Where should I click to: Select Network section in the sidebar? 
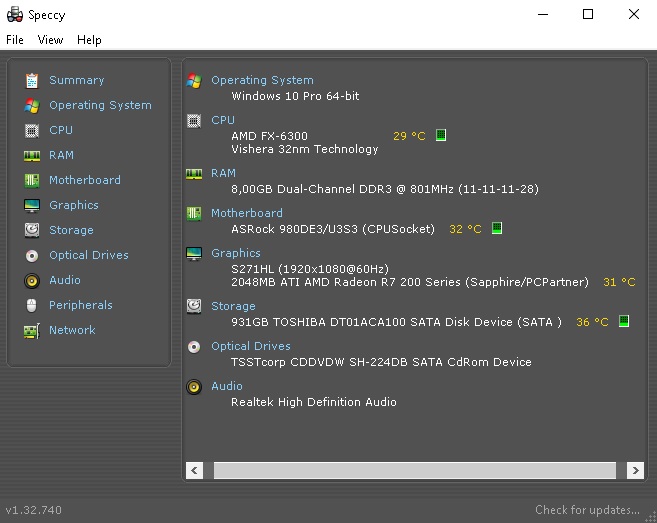(72, 330)
